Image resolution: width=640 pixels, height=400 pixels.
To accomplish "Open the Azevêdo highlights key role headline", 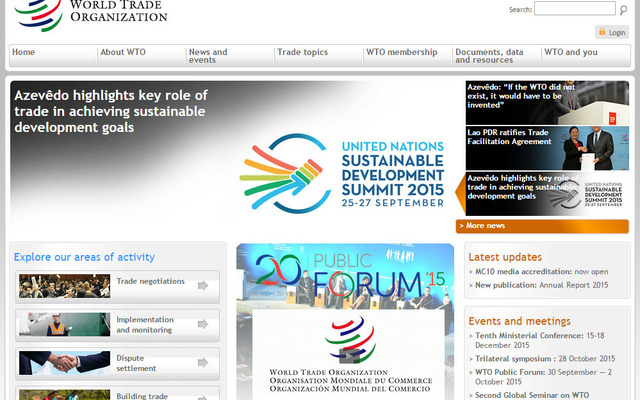I will coord(111,111).
